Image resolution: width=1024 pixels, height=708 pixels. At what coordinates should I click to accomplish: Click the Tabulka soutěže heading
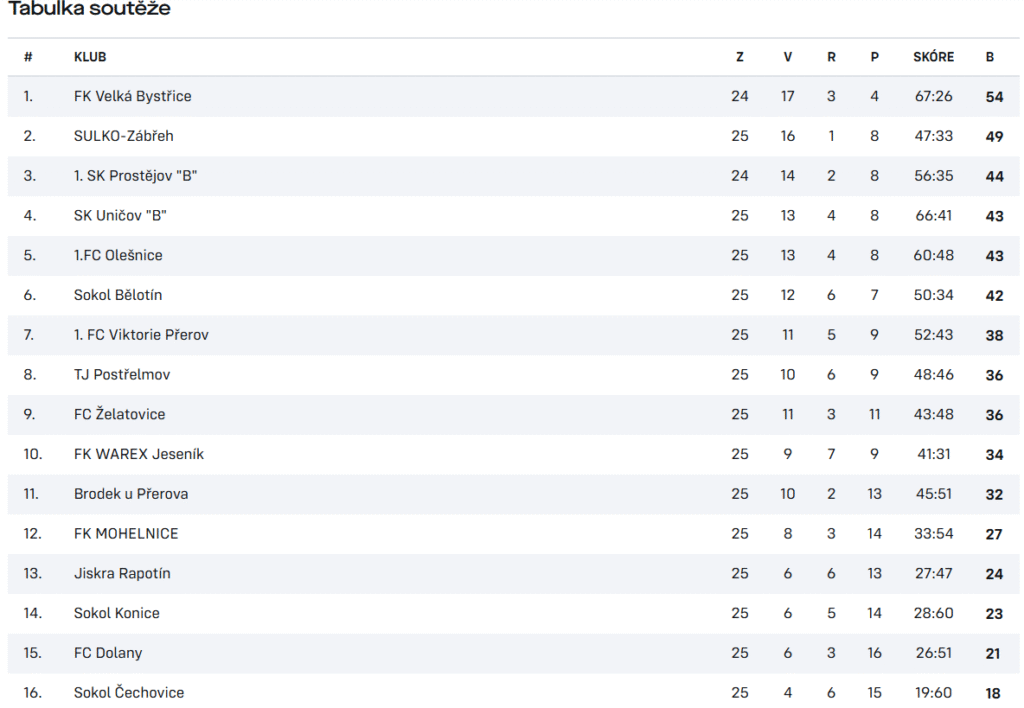click(89, 9)
